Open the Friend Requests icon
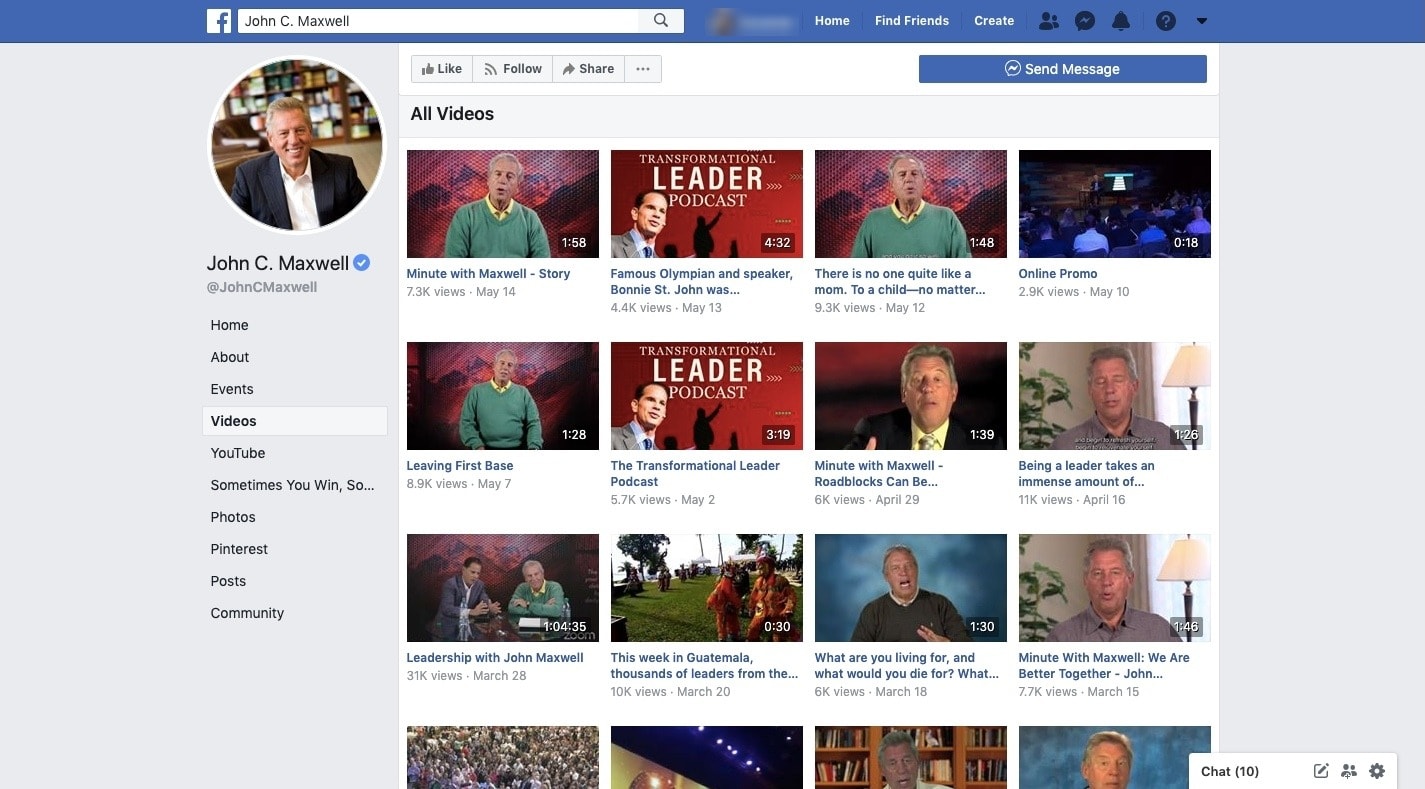 [x=1049, y=21]
